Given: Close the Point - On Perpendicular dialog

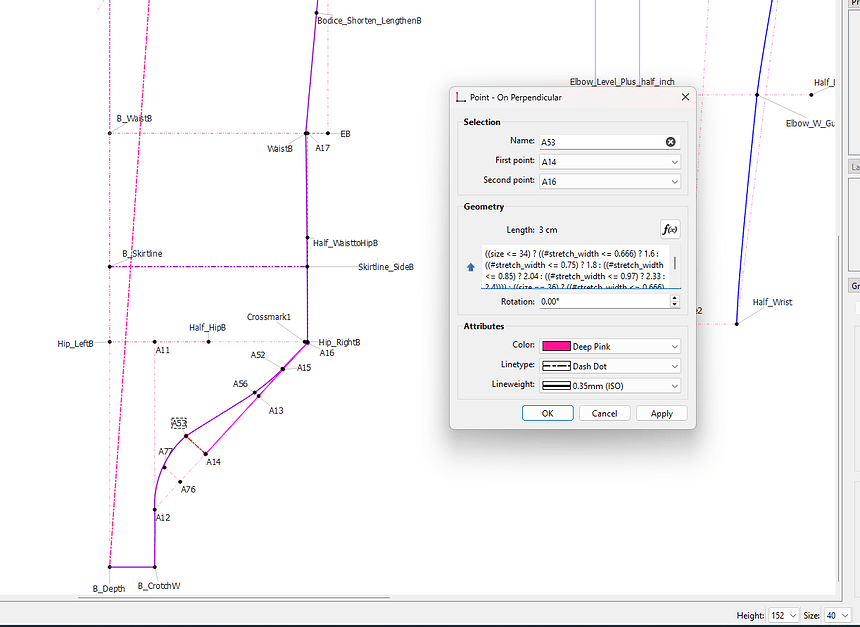Looking at the screenshot, I should [x=685, y=97].
